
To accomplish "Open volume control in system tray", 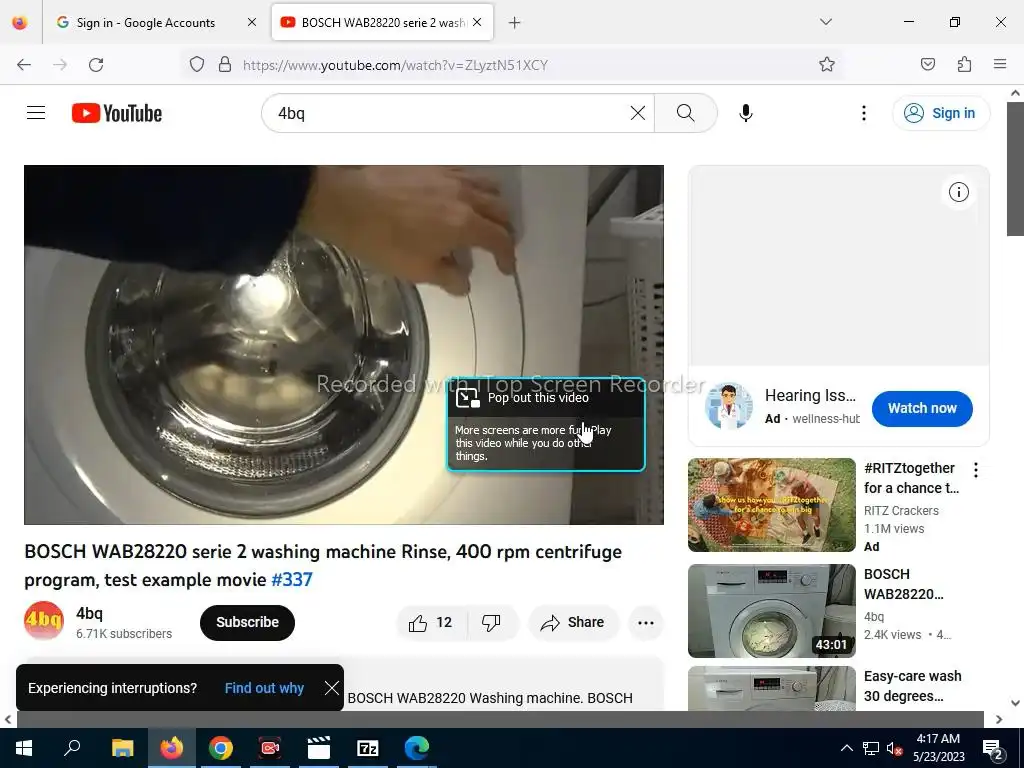I will tap(894, 748).
